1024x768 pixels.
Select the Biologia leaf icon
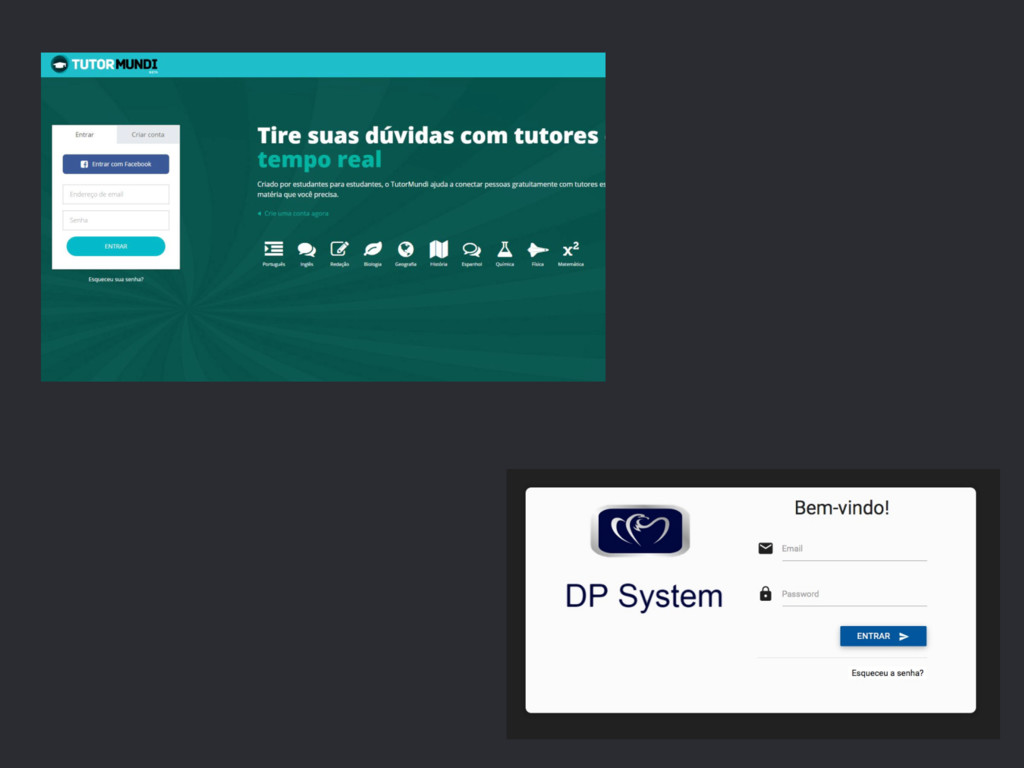point(372,249)
